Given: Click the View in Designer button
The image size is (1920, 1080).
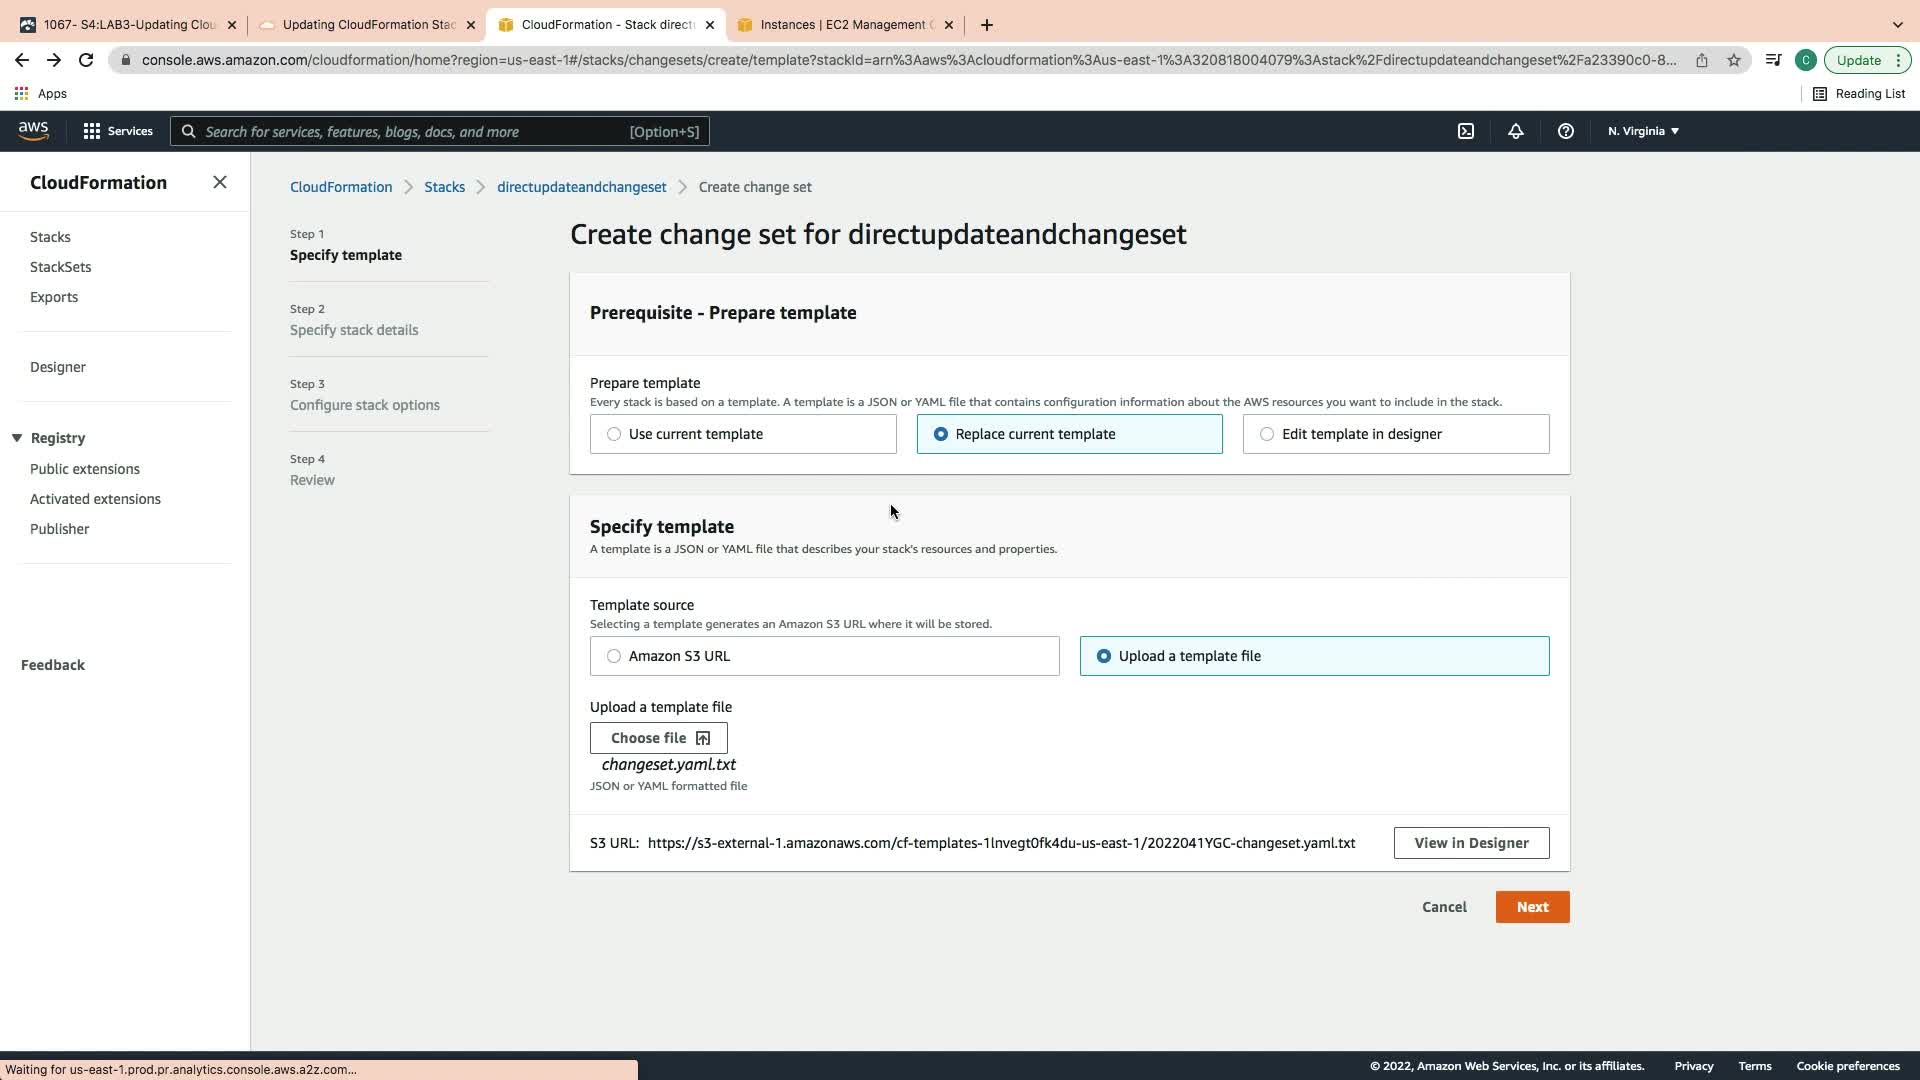Looking at the screenshot, I should pos(1471,843).
